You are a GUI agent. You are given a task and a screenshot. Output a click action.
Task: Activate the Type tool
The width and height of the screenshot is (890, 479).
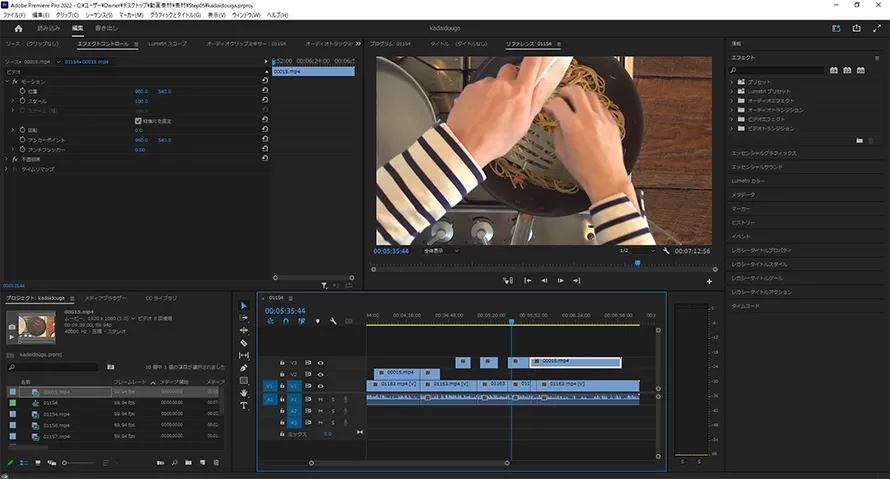click(x=244, y=405)
